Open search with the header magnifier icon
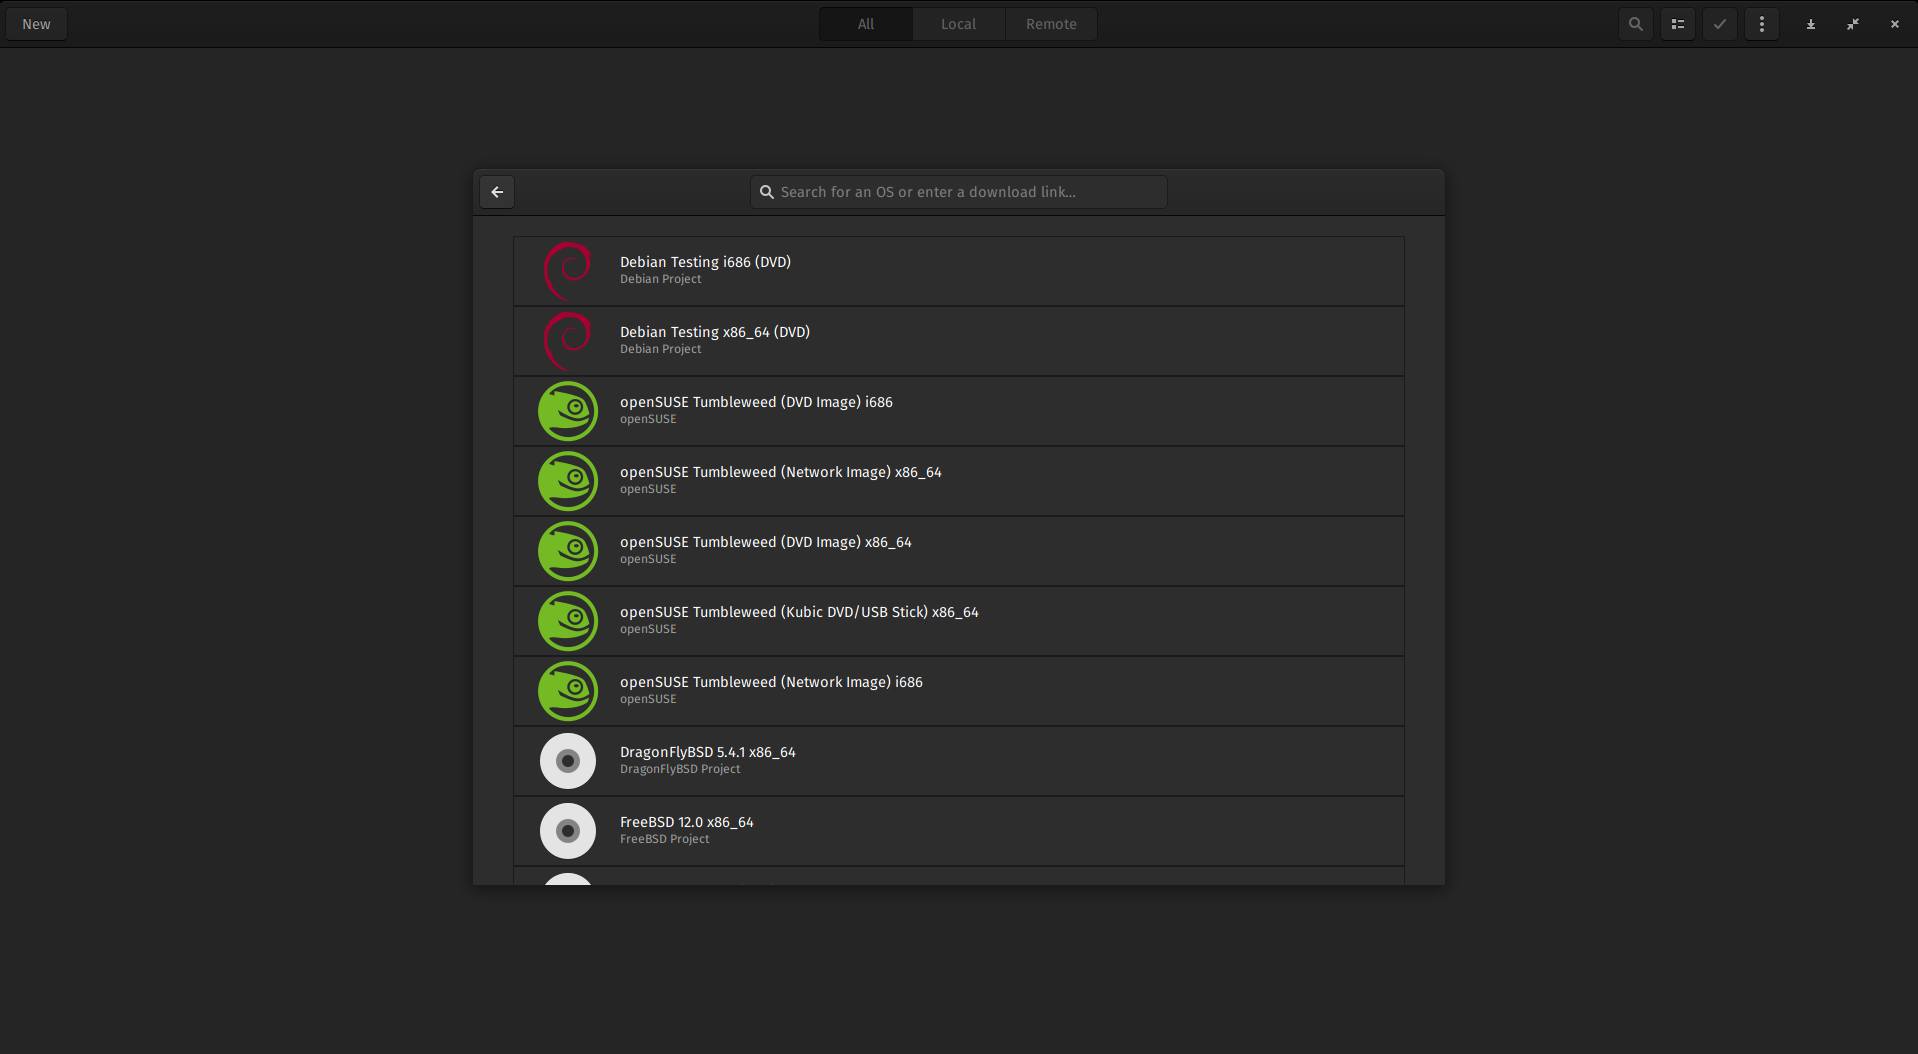Viewport: 1918px width, 1054px height. coord(1635,24)
